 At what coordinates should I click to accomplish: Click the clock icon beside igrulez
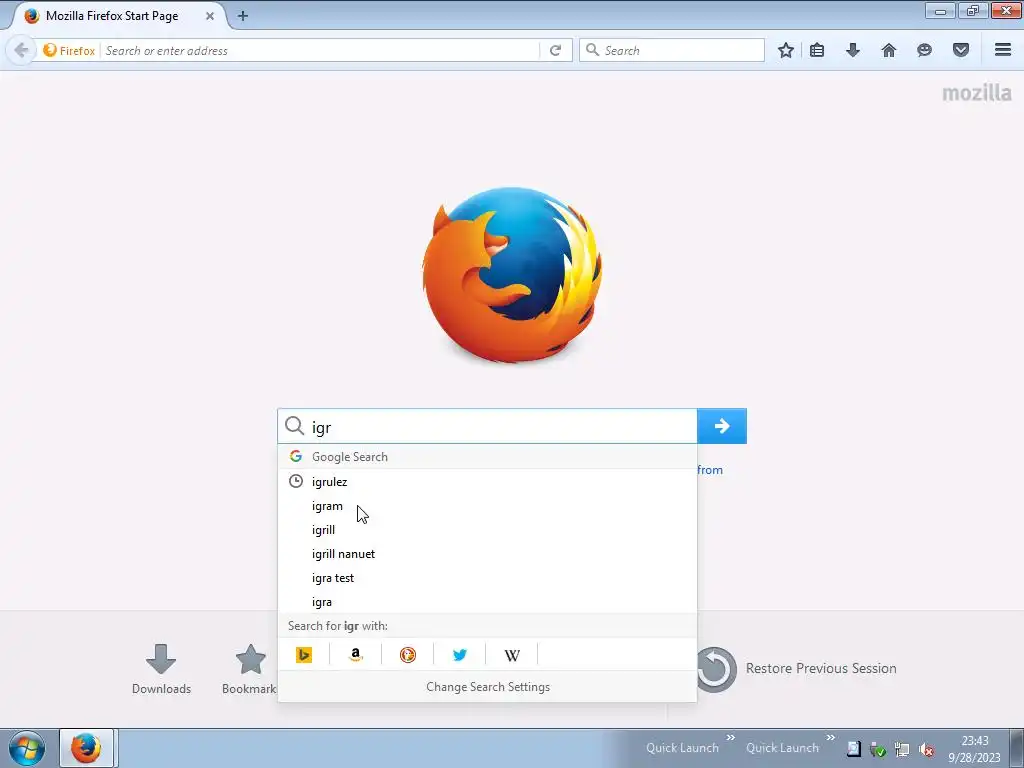coord(296,481)
